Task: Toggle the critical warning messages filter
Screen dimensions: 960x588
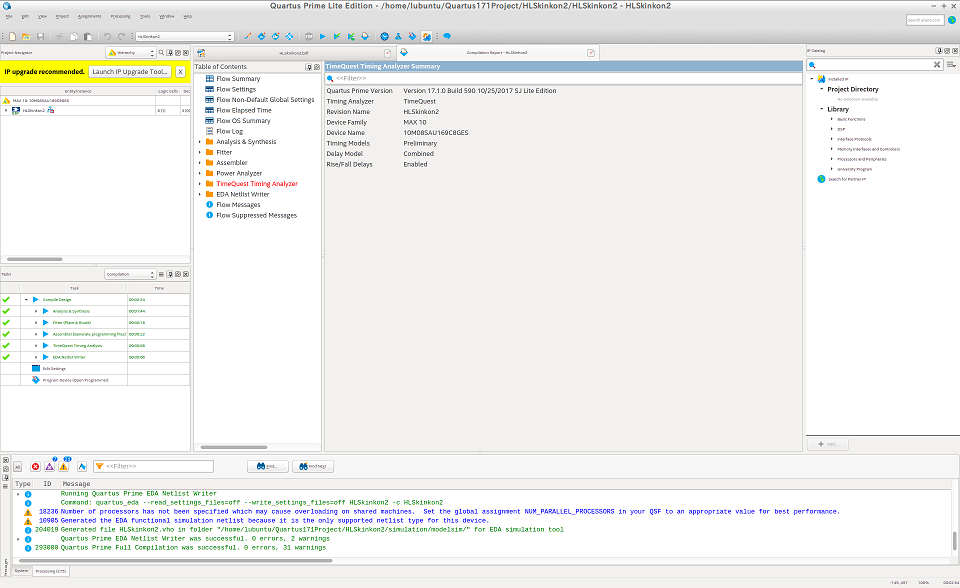Action: (x=50, y=467)
